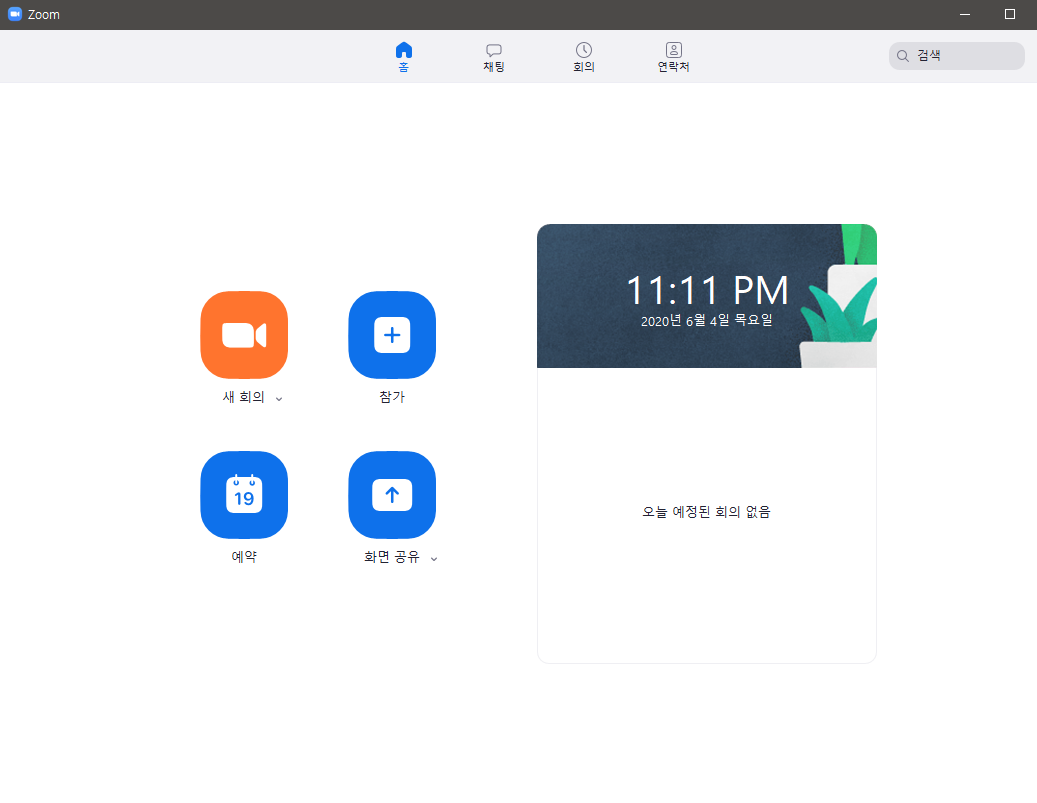Maximize the Zoom window
This screenshot has width=1037, height=803.
click(1009, 15)
